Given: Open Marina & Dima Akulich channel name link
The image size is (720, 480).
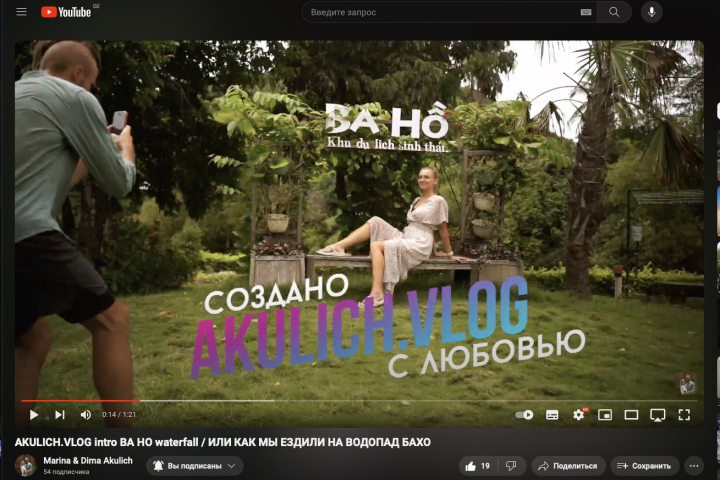Looking at the screenshot, I should tap(88, 460).
